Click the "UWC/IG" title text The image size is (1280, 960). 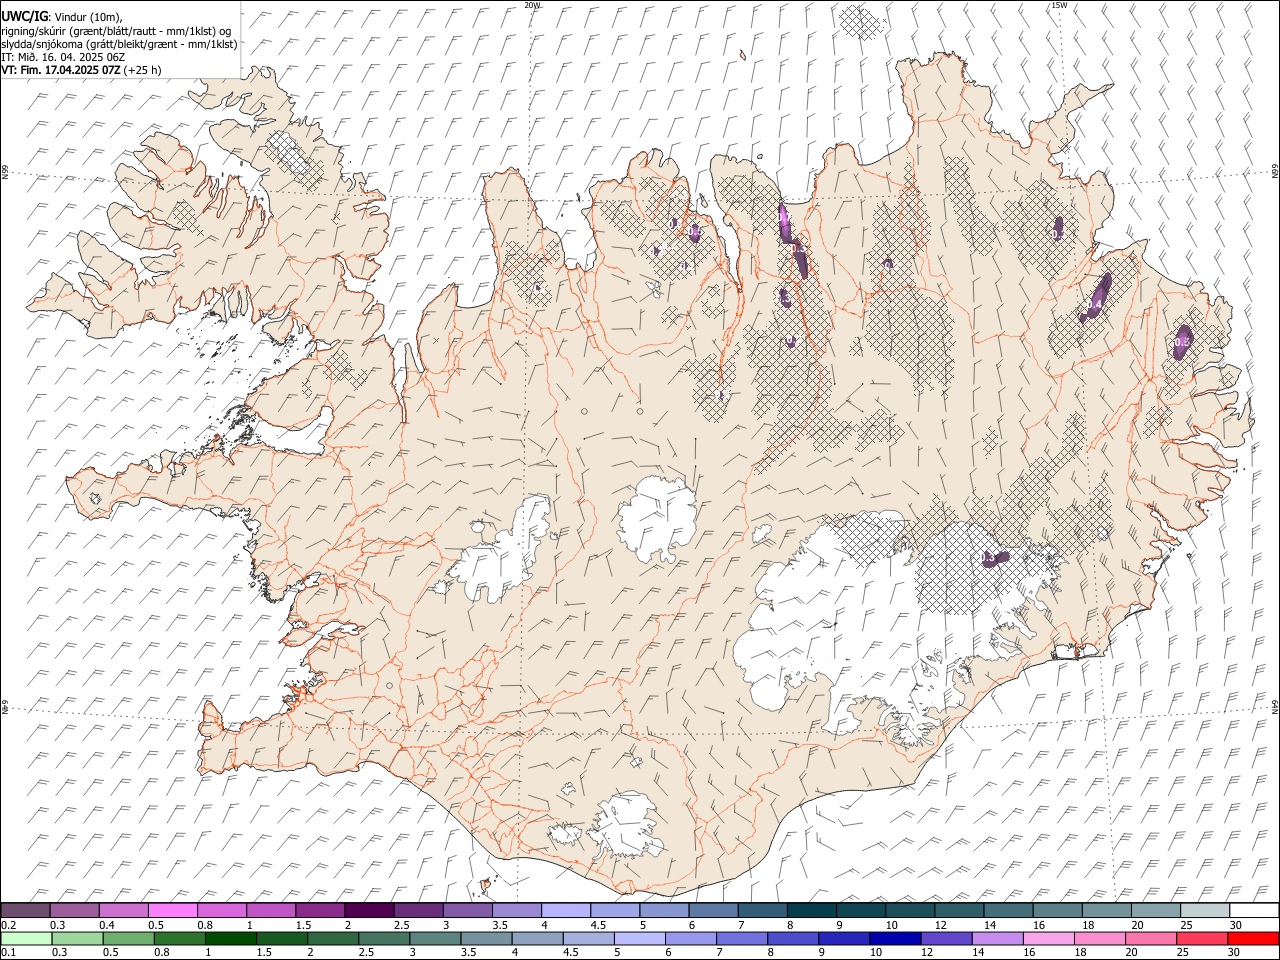coord(25,17)
